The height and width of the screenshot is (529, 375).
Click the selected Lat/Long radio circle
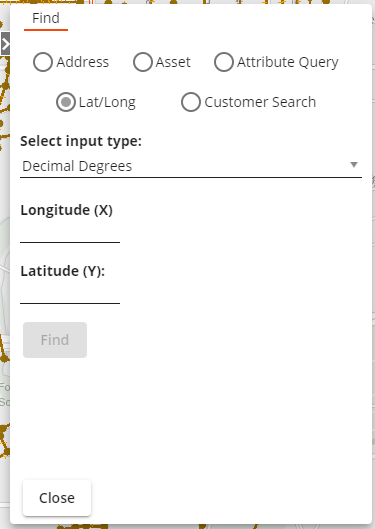[66, 102]
